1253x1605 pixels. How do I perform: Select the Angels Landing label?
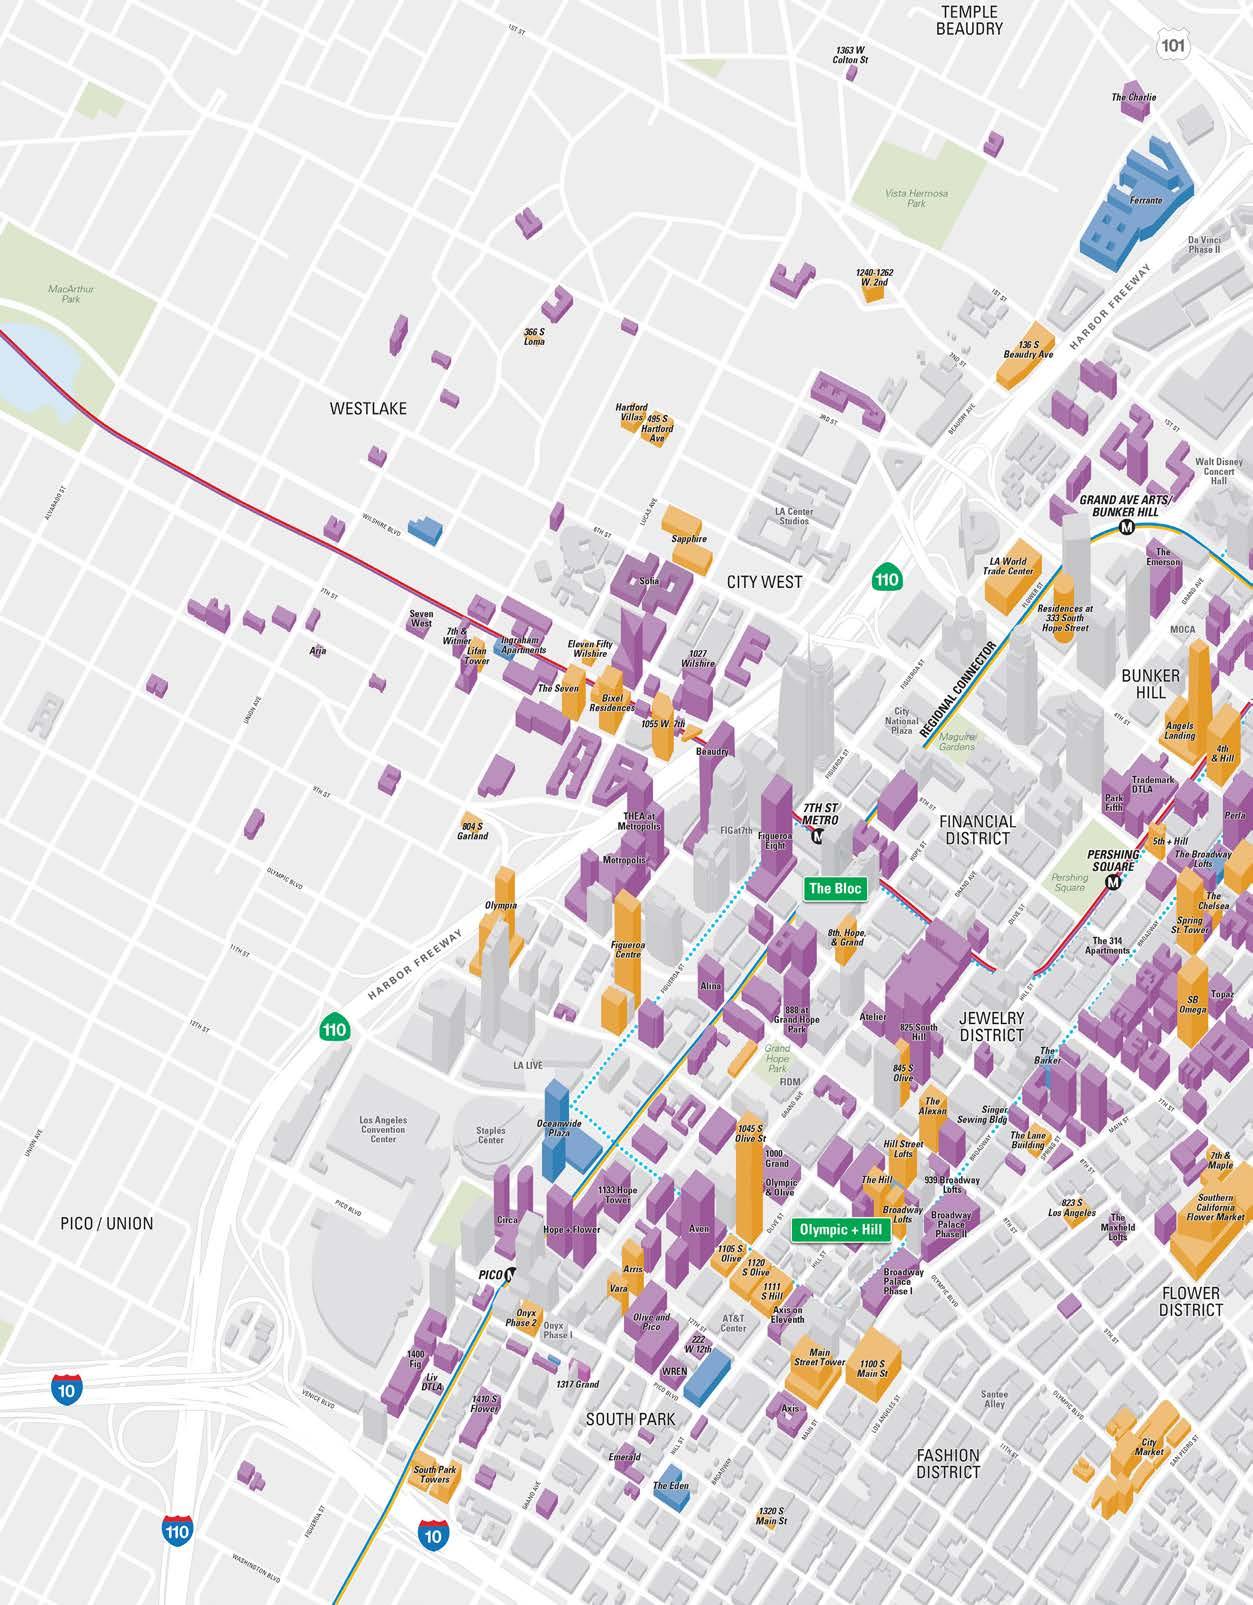pos(1179,731)
